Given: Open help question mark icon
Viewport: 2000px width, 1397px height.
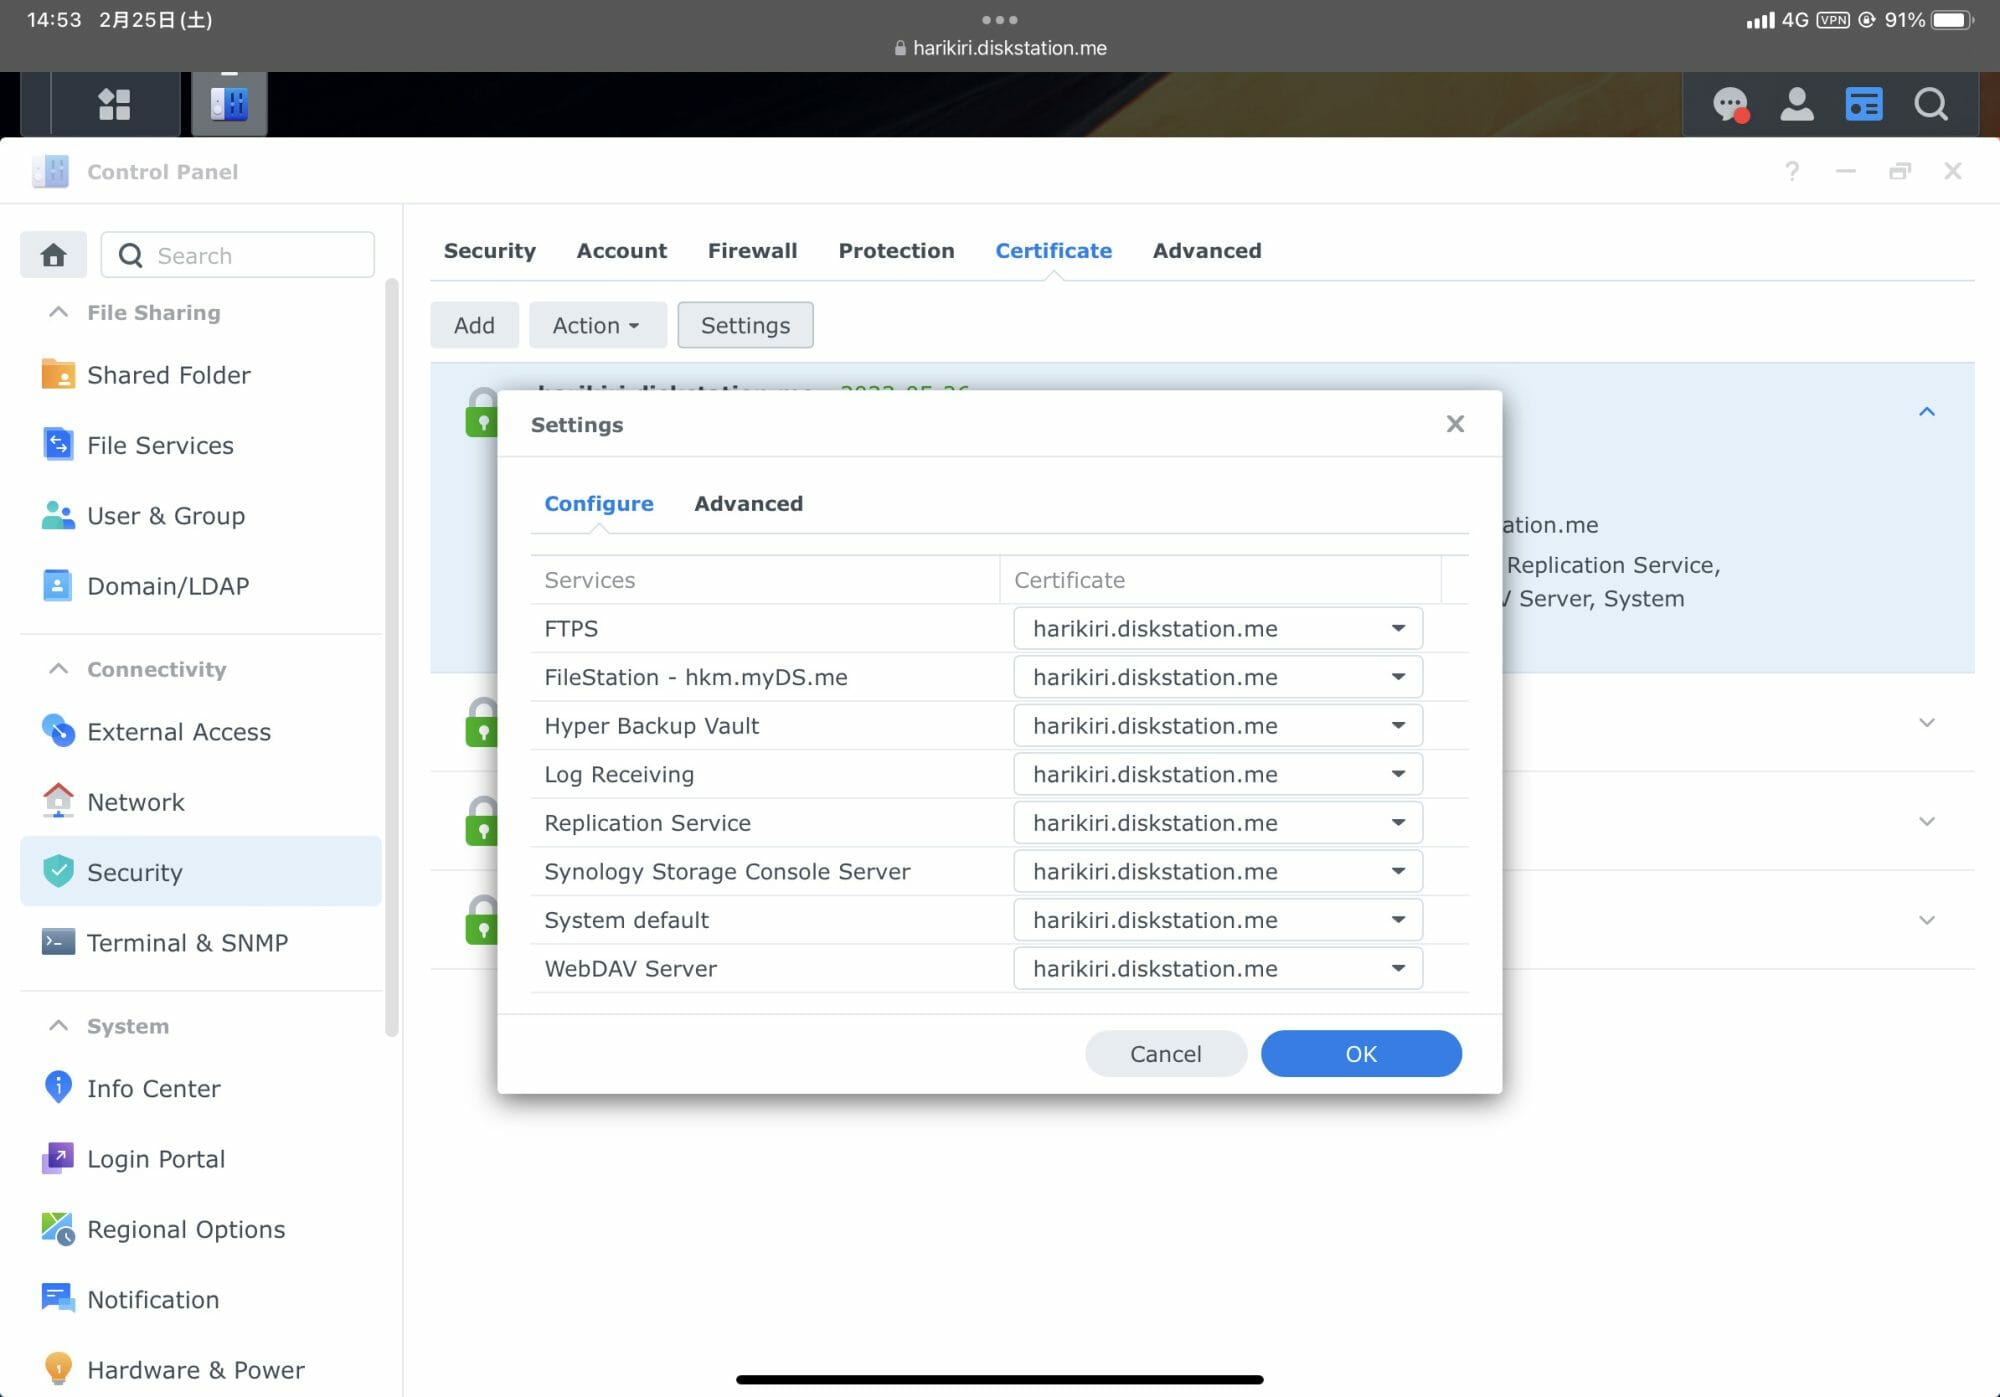Looking at the screenshot, I should pos(1792,171).
